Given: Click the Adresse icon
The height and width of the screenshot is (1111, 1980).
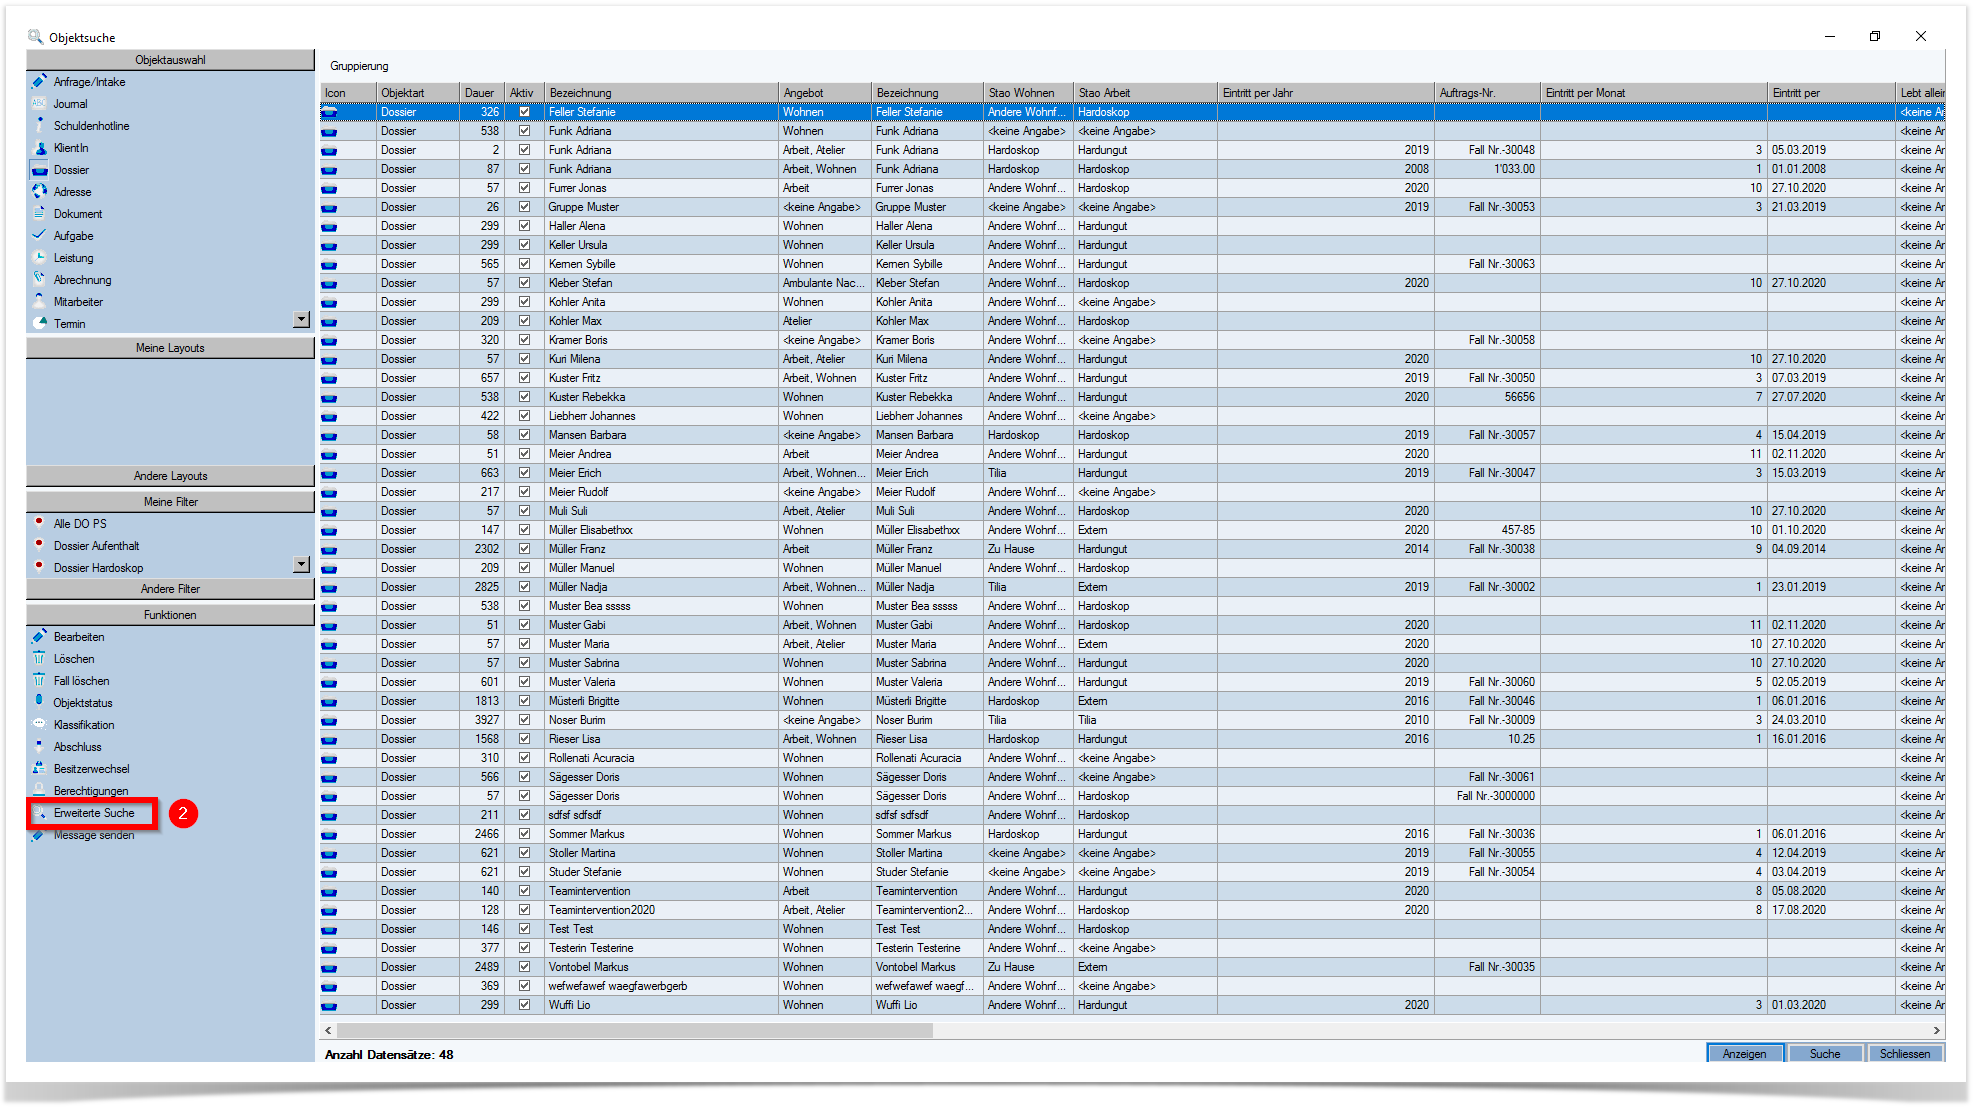Looking at the screenshot, I should [x=39, y=192].
